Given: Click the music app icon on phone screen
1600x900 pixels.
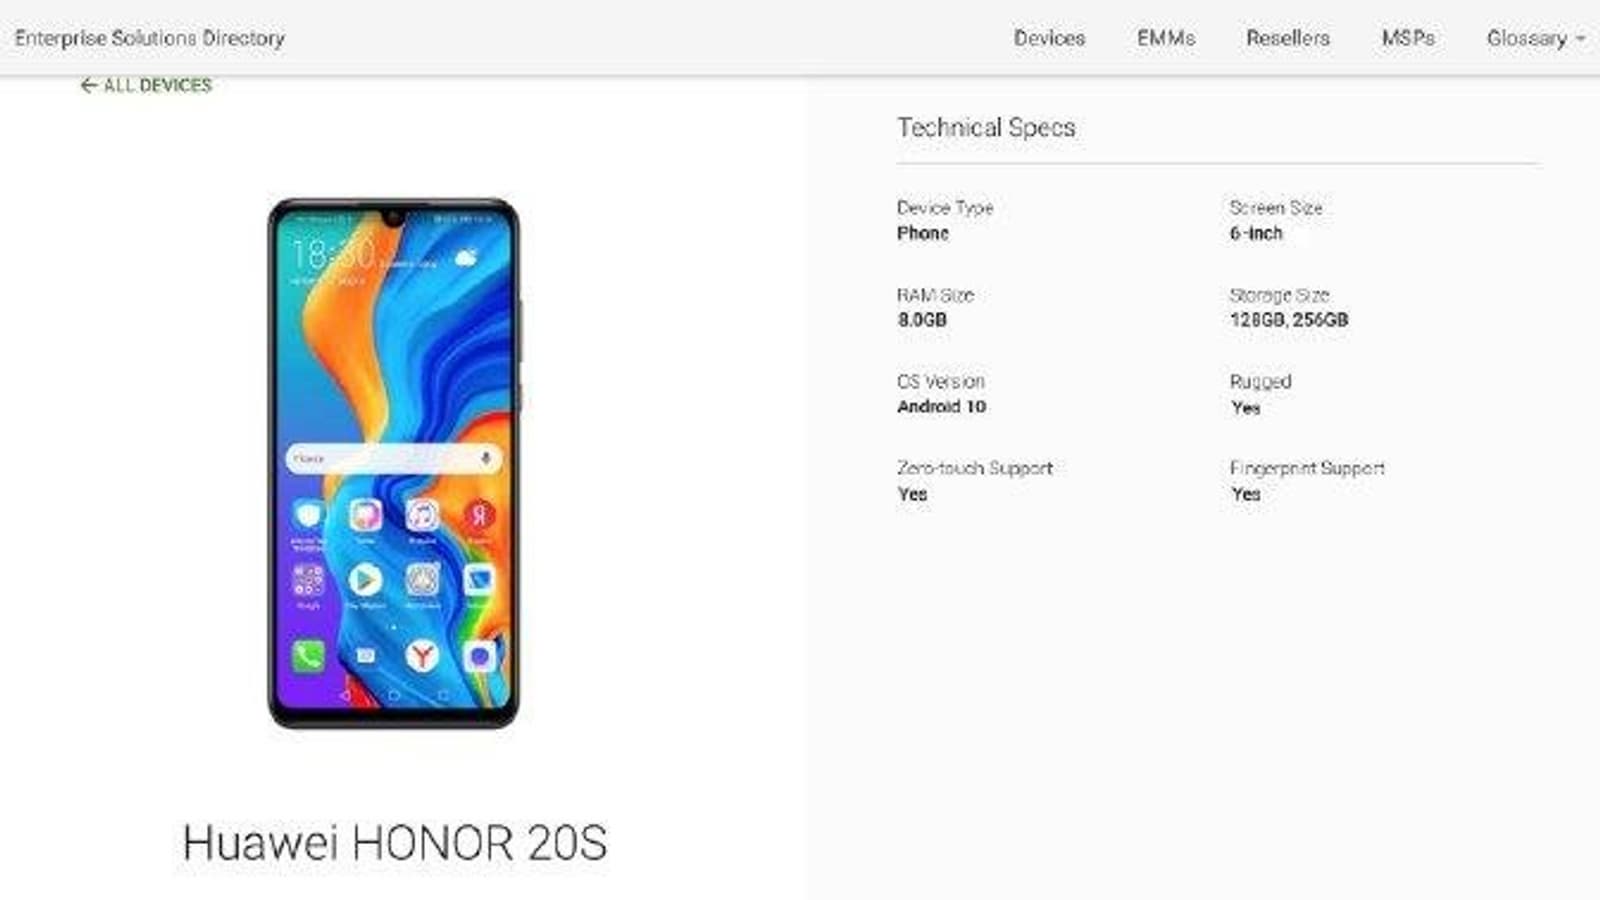Looking at the screenshot, I should pyautogui.click(x=422, y=515).
